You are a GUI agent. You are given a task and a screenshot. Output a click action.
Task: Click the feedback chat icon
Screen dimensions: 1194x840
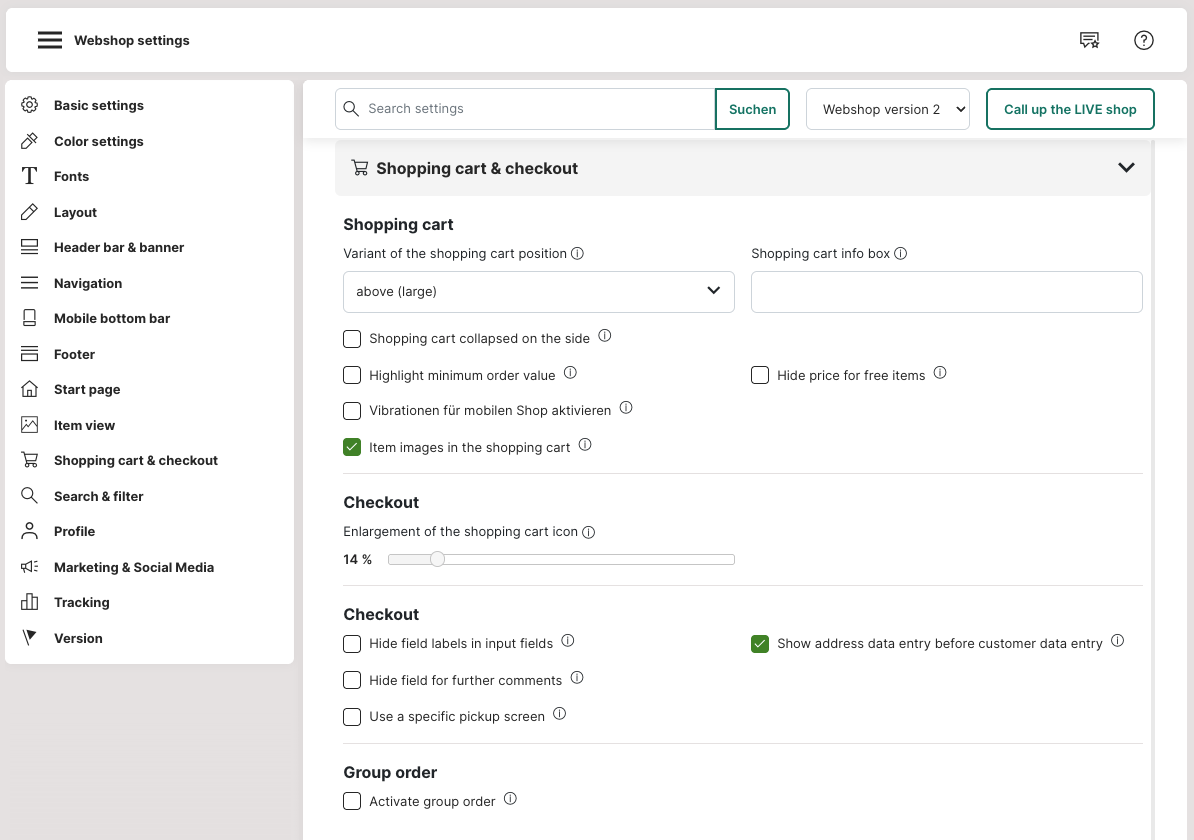1089,40
